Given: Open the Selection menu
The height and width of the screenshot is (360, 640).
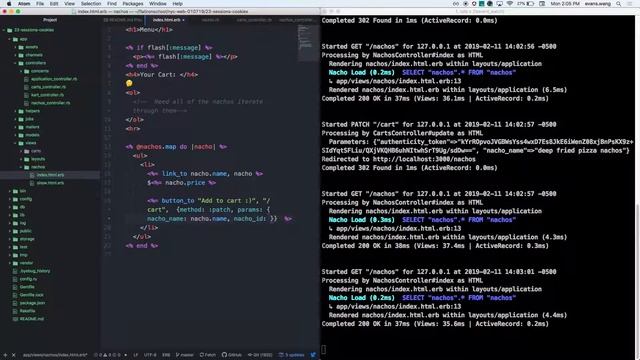Looking at the screenshot, I should [91, 4].
